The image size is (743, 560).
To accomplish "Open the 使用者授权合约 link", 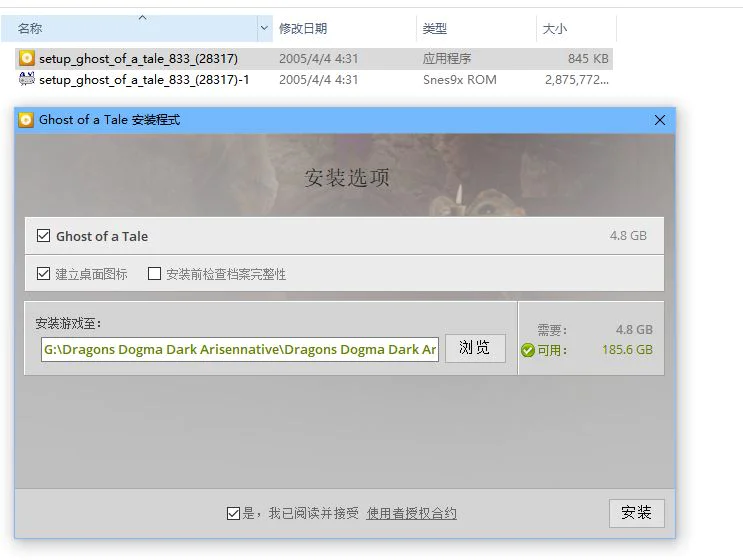I will click(411, 513).
